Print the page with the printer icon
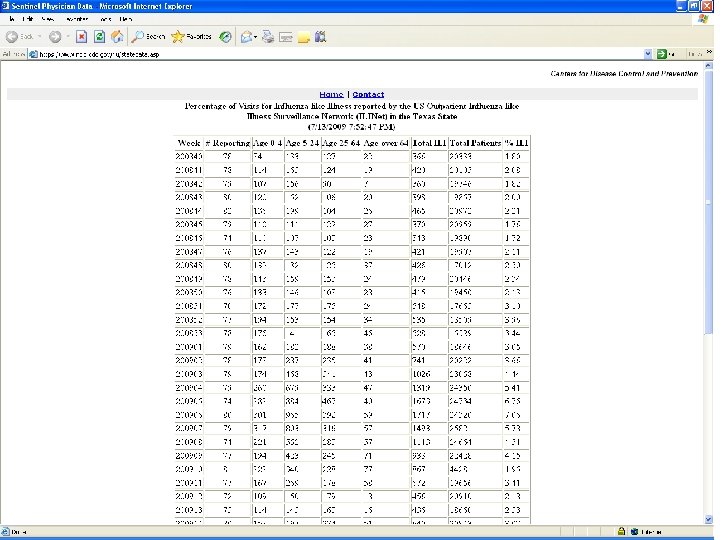The width and height of the screenshot is (720, 540). tap(268, 37)
